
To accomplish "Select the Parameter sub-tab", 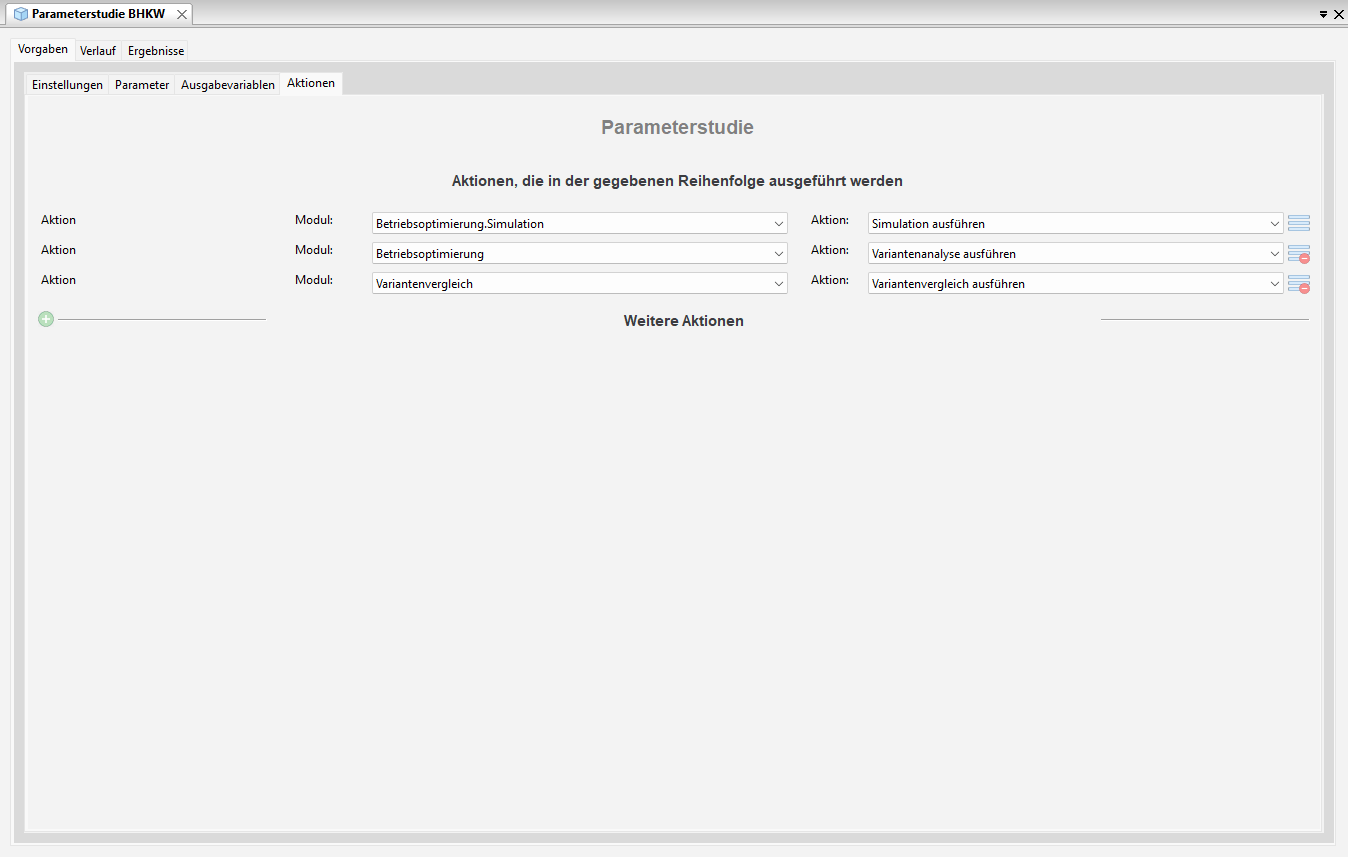I will 142,85.
